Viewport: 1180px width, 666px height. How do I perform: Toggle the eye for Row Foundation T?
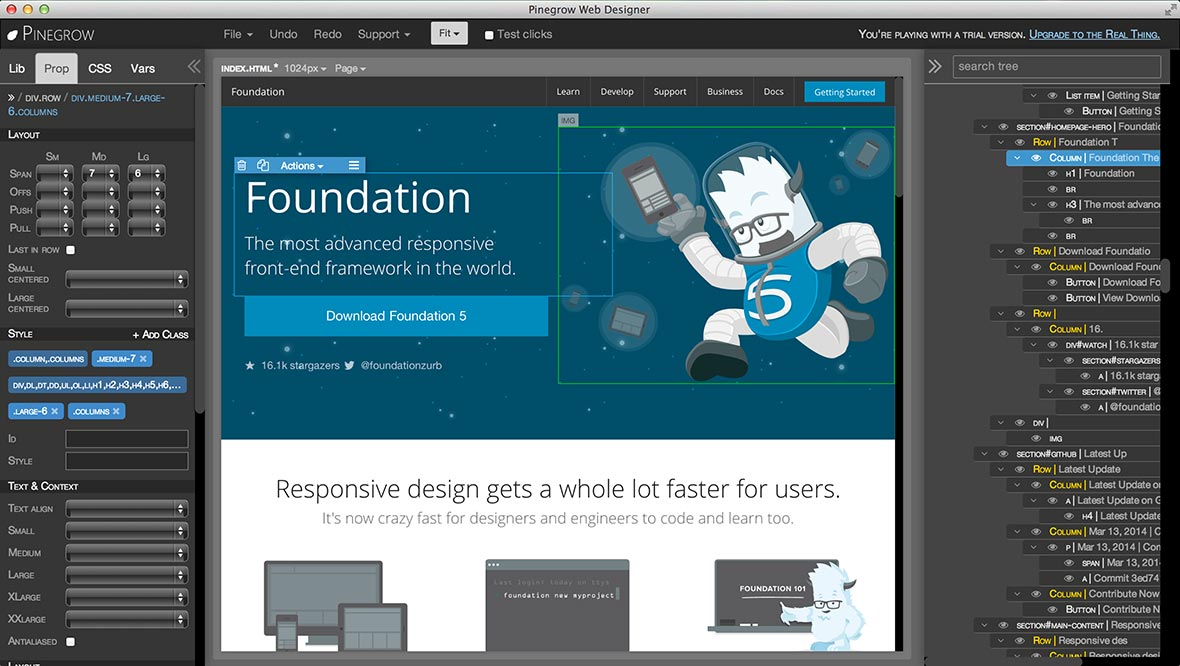point(1020,142)
